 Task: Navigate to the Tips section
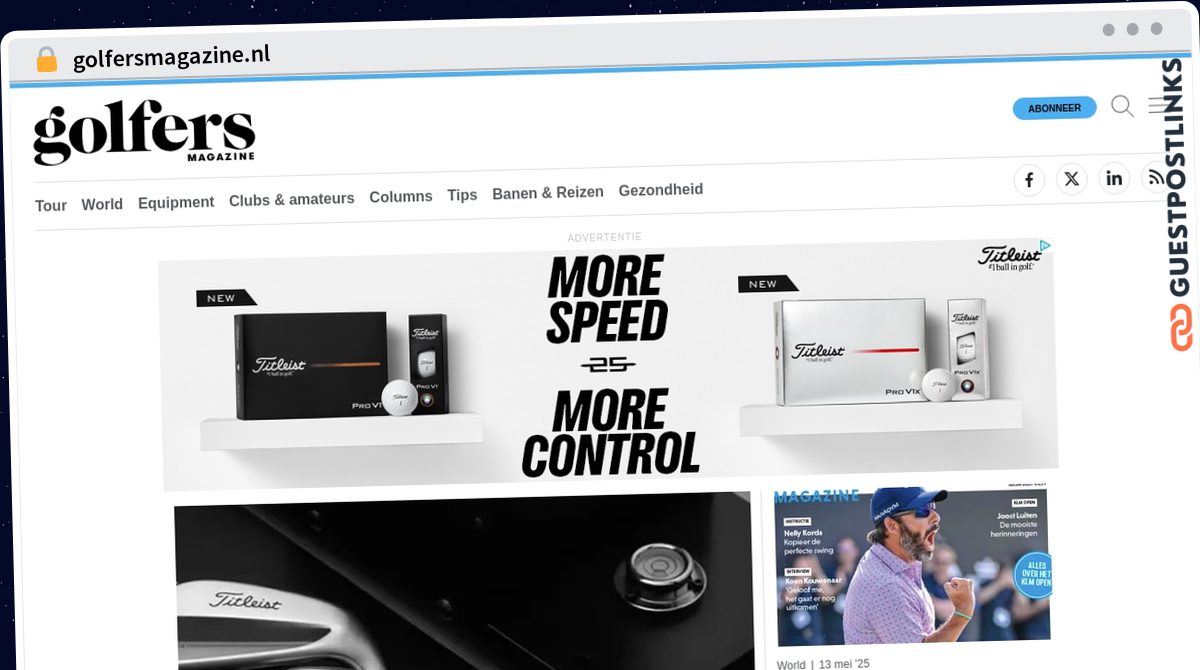462,195
